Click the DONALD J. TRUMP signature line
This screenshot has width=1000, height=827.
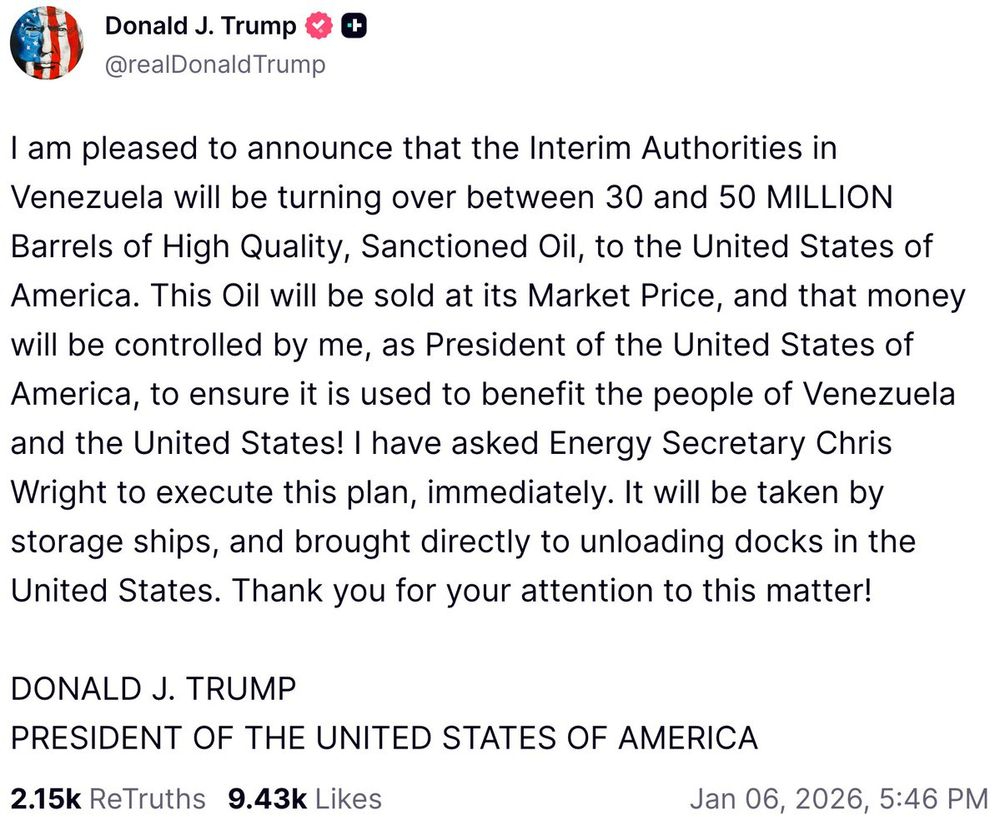[153, 689]
